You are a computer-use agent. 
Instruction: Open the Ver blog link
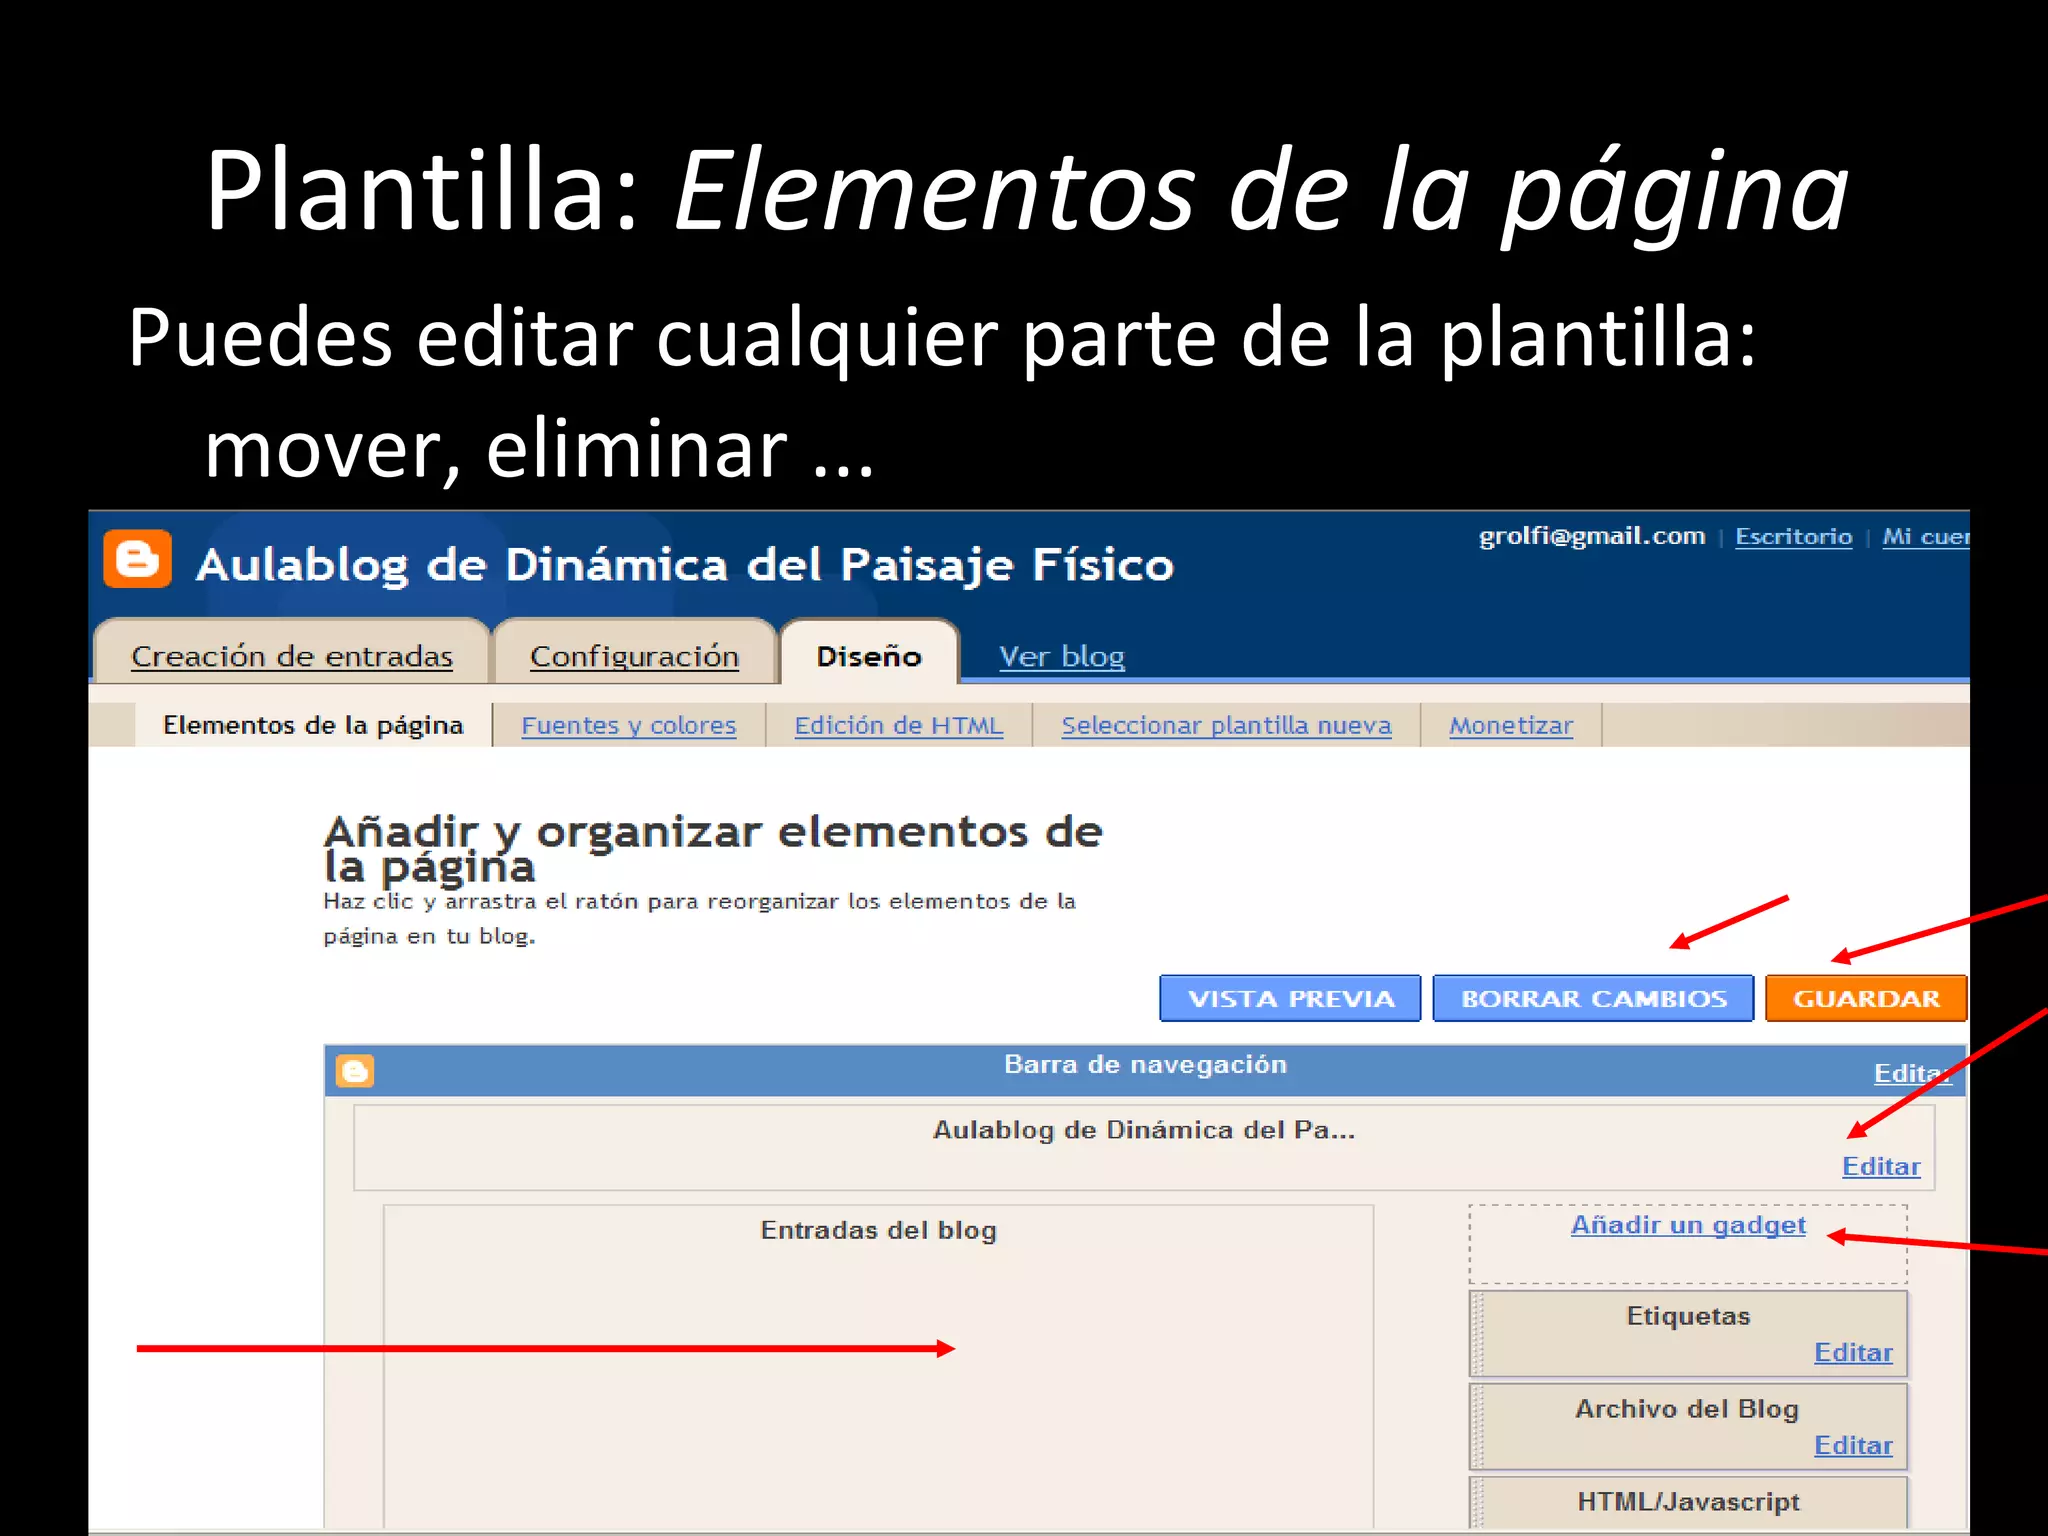pos(1061,657)
